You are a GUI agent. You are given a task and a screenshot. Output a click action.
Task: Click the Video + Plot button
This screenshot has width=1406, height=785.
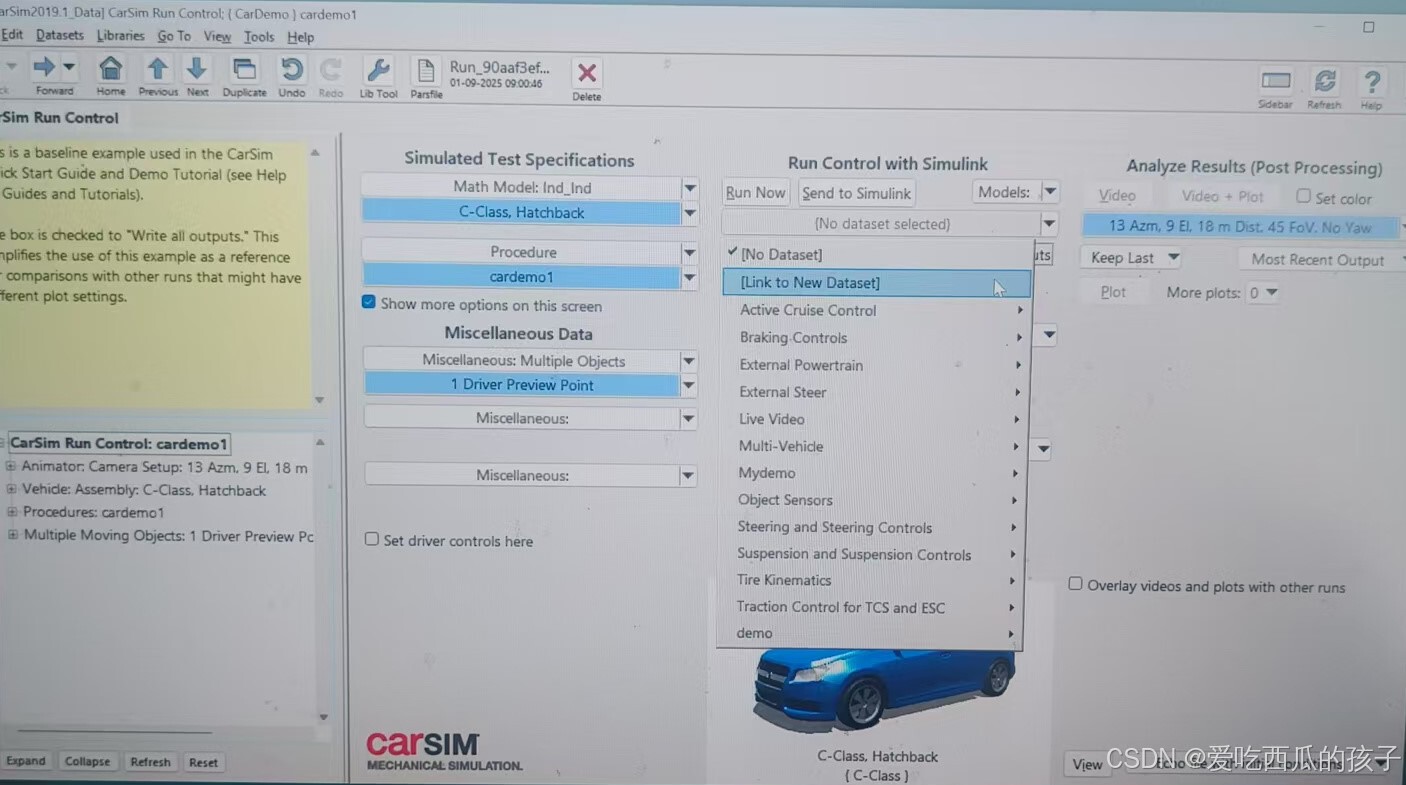pyautogui.click(x=1222, y=197)
